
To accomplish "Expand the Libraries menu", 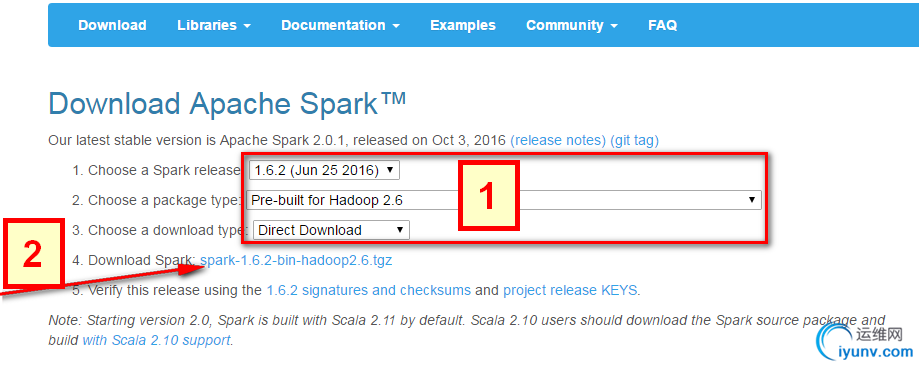I will pyautogui.click(x=214, y=25).
